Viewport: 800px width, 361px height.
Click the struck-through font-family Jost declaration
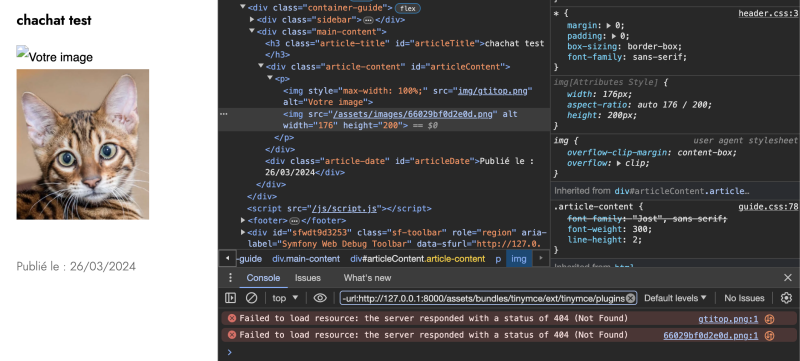click(x=647, y=219)
